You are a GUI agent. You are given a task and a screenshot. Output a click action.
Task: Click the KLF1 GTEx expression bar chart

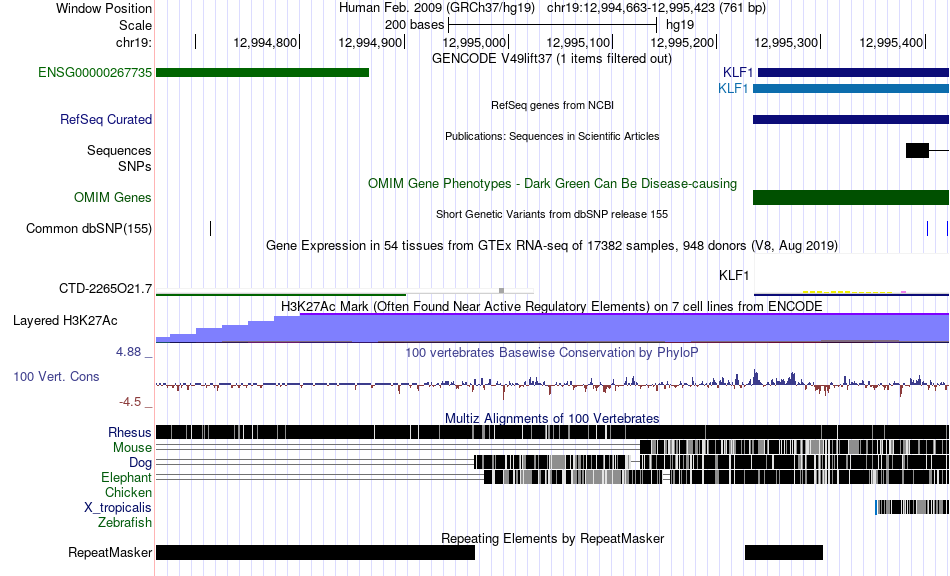pos(851,275)
